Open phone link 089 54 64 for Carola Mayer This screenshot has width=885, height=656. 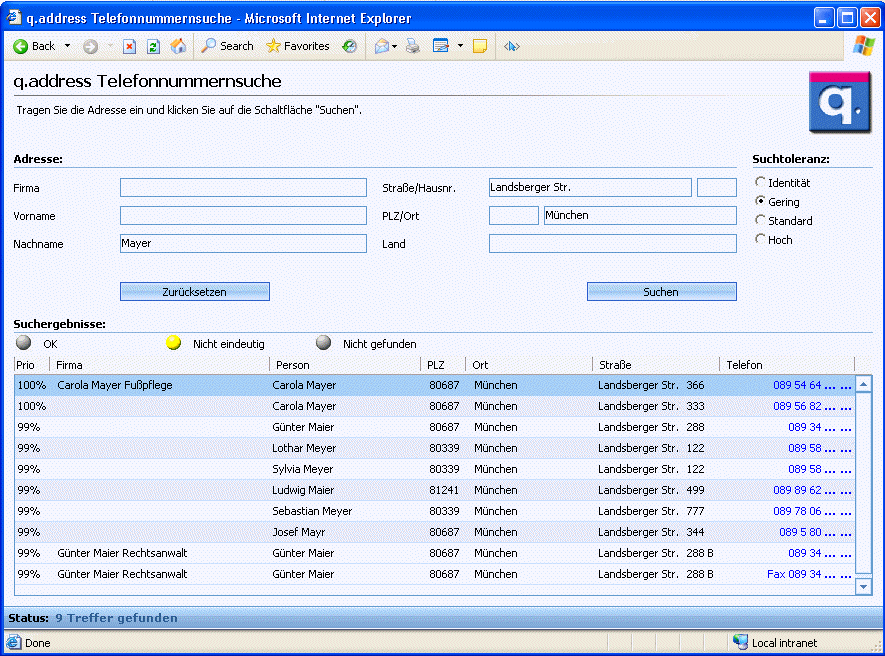pos(812,385)
